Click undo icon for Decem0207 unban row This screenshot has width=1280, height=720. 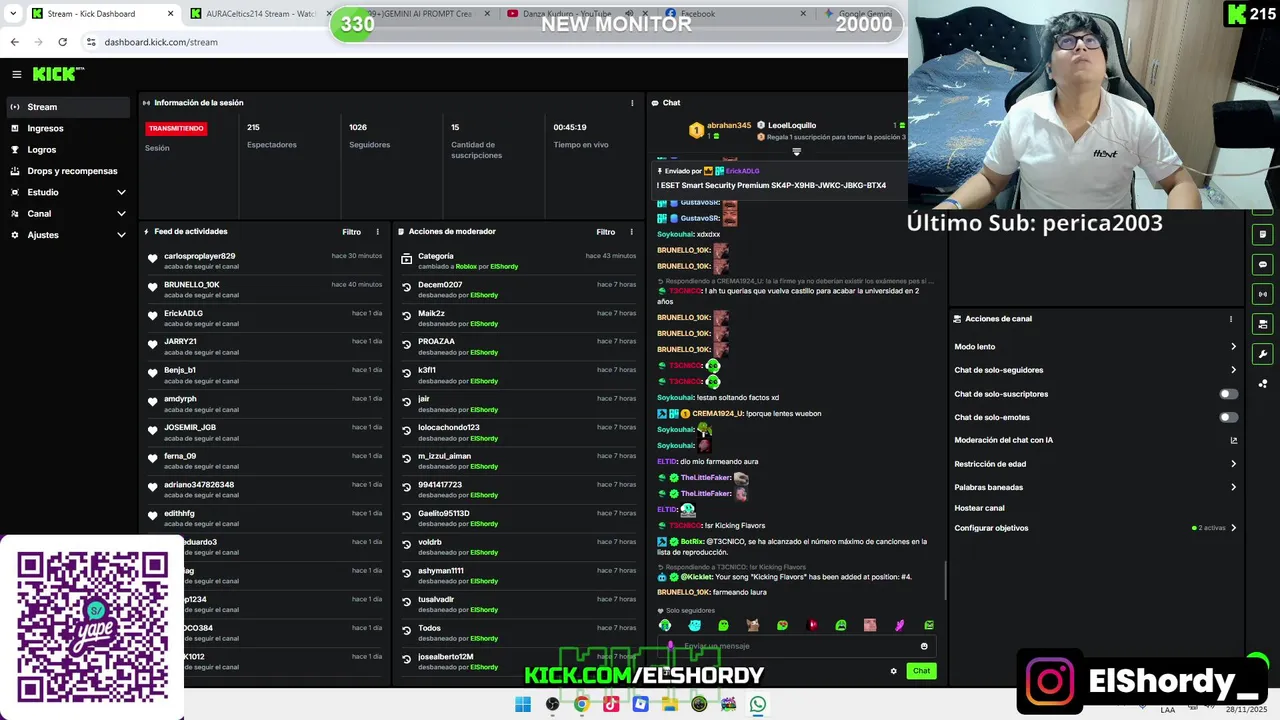(x=407, y=288)
